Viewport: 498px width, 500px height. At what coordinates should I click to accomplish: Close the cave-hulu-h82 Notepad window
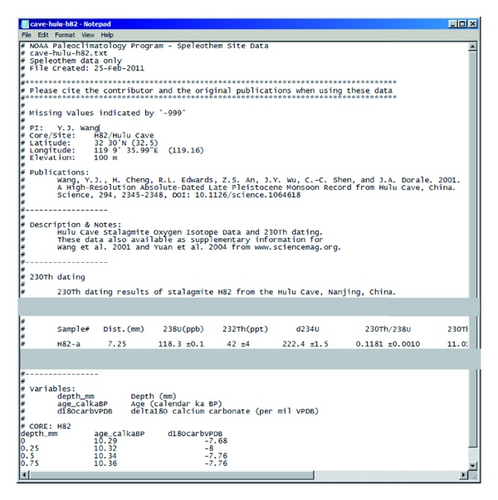pos(472,24)
